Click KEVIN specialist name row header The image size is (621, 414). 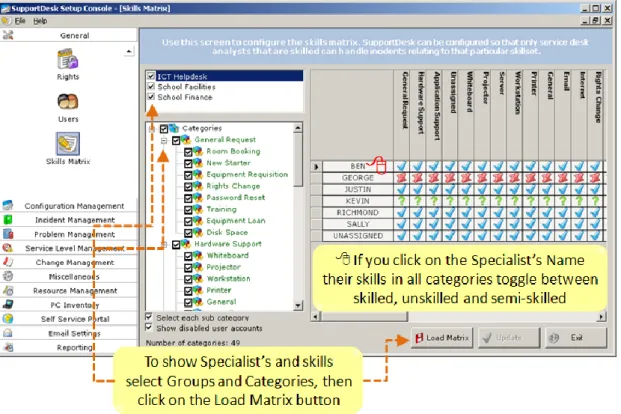click(x=358, y=201)
